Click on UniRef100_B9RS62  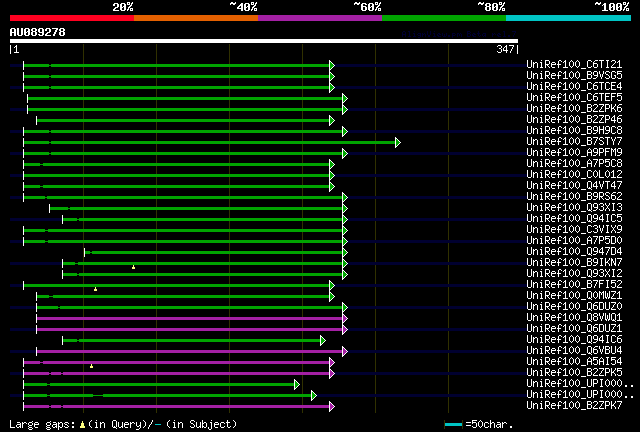coord(574,196)
